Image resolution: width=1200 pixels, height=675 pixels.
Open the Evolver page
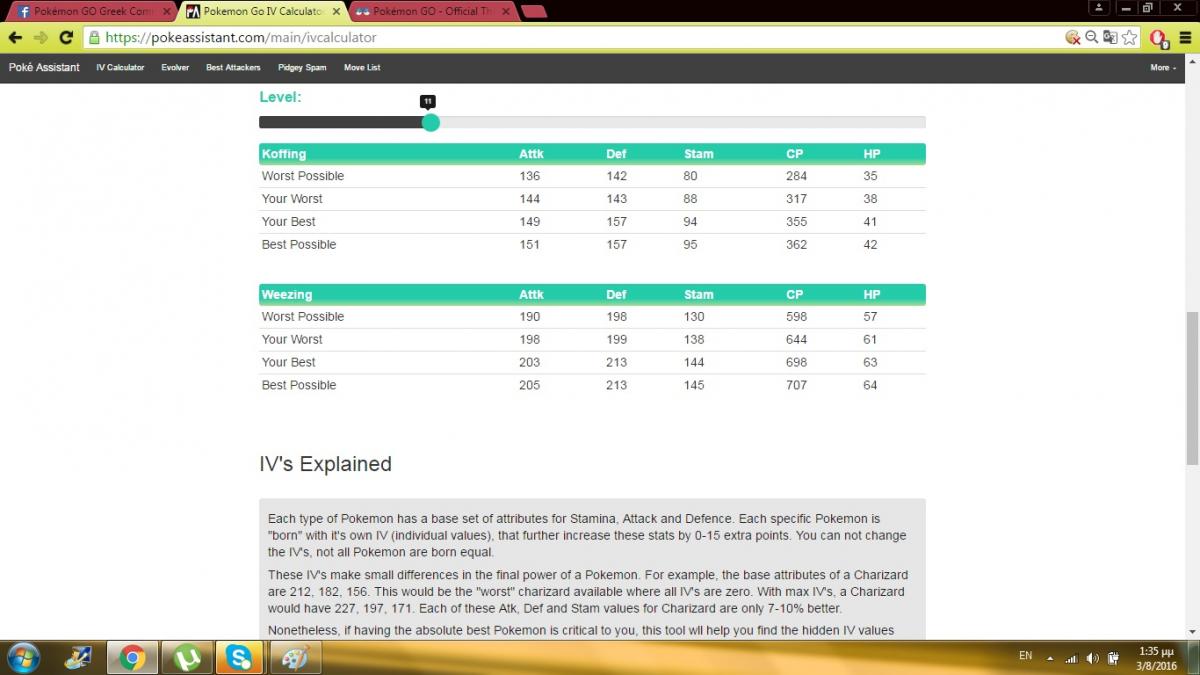point(175,68)
